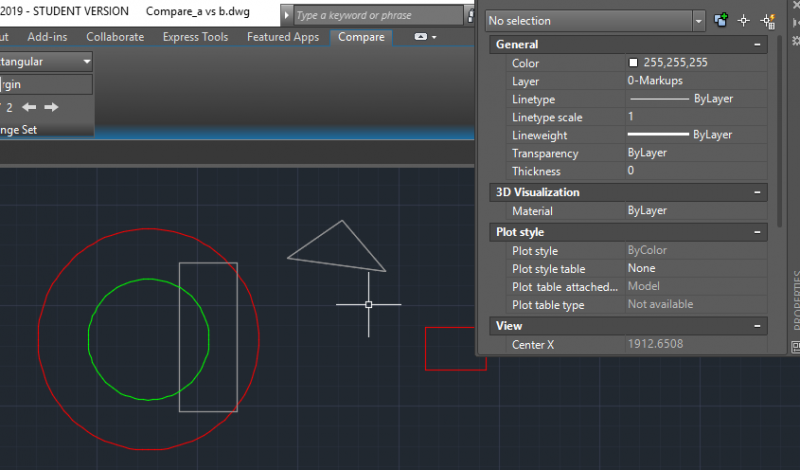This screenshot has height=470, width=800.
Task: Collapse the General properties section
Action: [759, 44]
